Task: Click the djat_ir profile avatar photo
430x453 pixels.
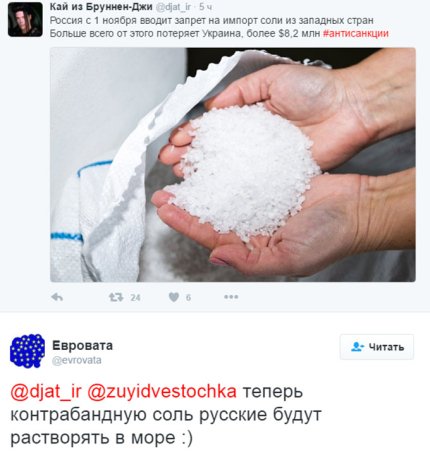Action: tap(25, 19)
